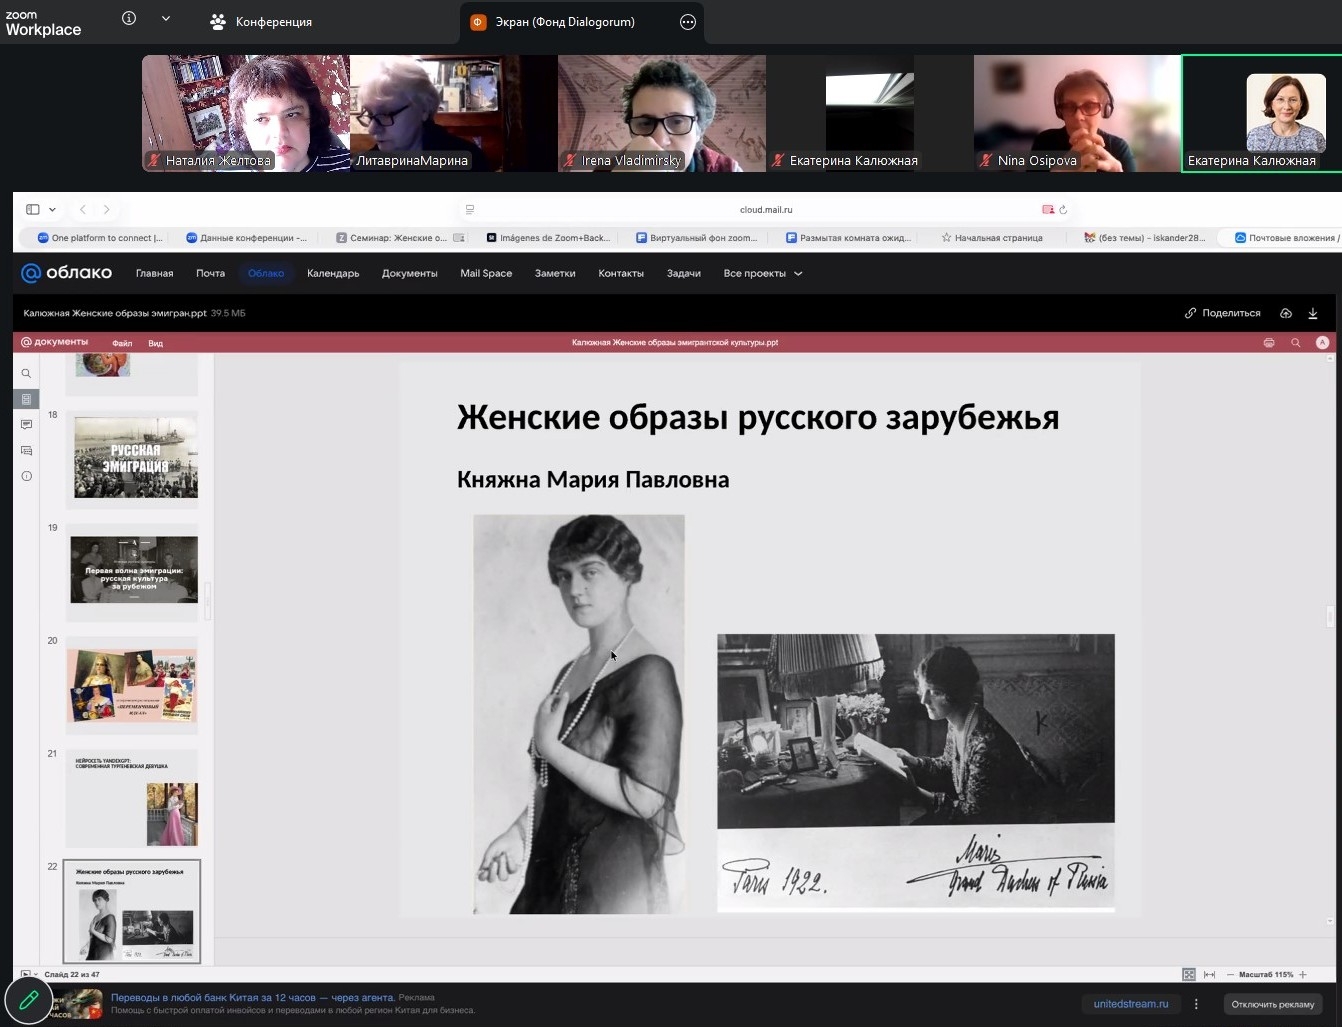
Task: Expand the Все проекты dropdown
Action: [x=762, y=273]
